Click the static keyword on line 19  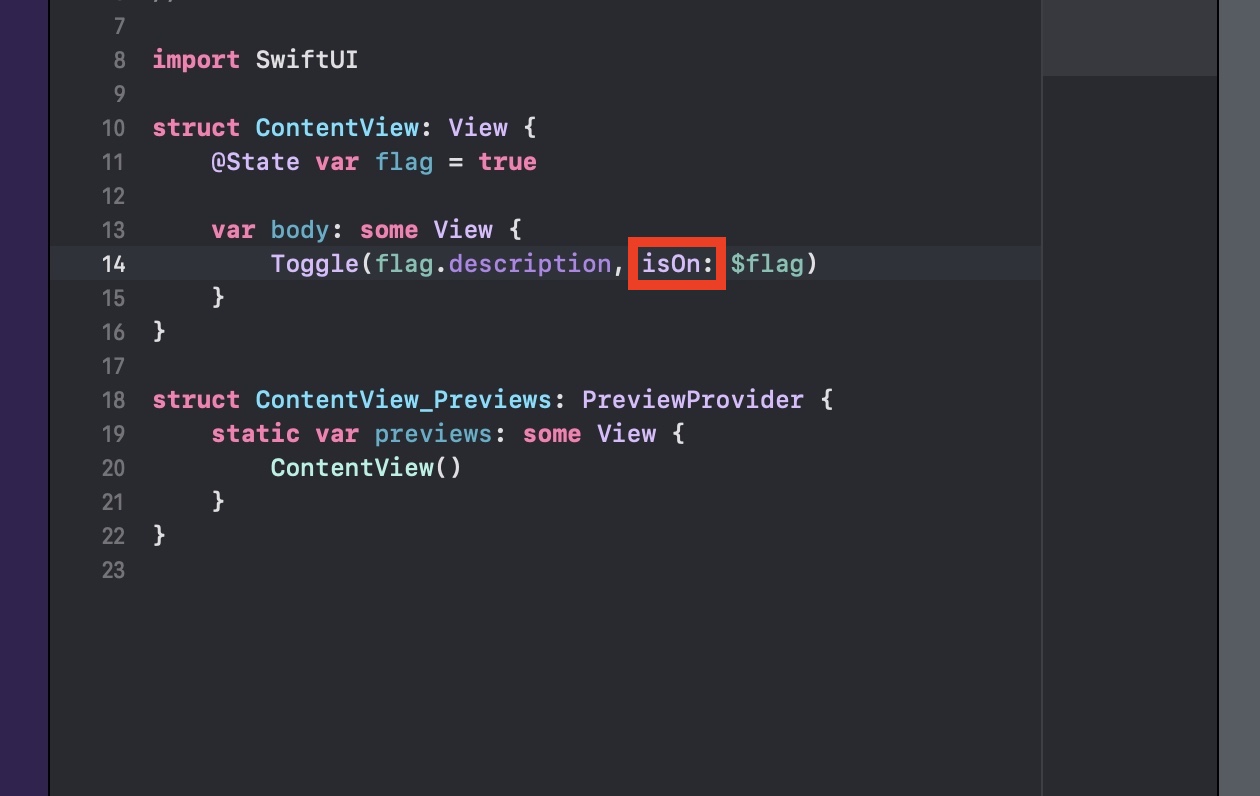pyautogui.click(x=255, y=434)
